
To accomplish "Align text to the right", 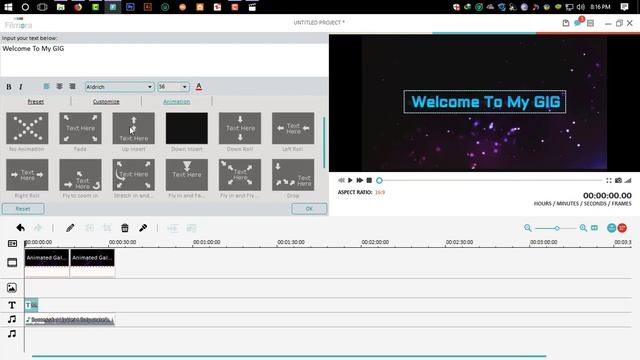I will tap(72, 87).
